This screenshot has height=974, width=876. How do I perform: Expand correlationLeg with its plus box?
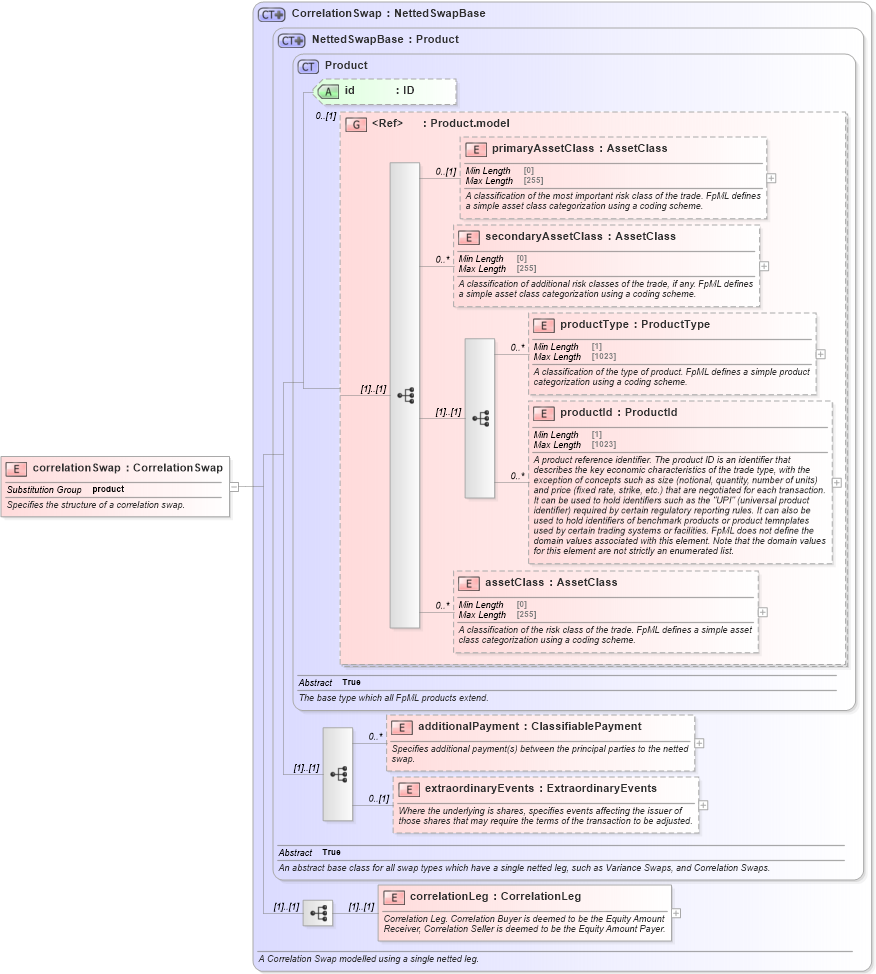coord(676,912)
